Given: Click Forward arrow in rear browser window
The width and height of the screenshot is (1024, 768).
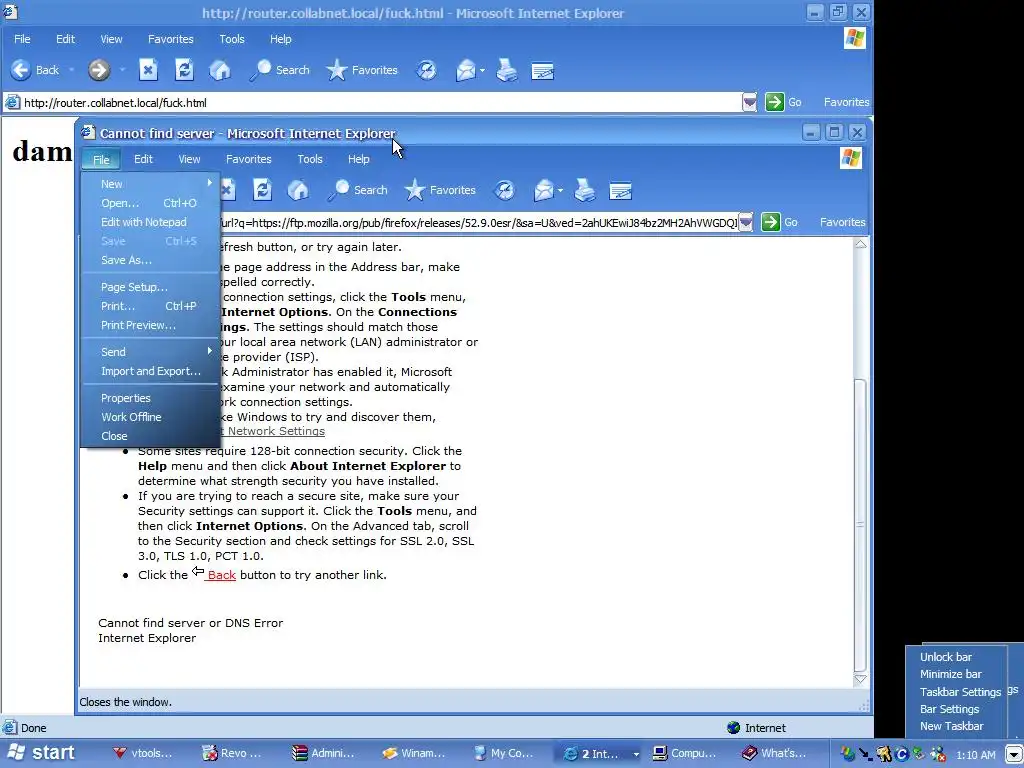Looking at the screenshot, I should click(99, 70).
